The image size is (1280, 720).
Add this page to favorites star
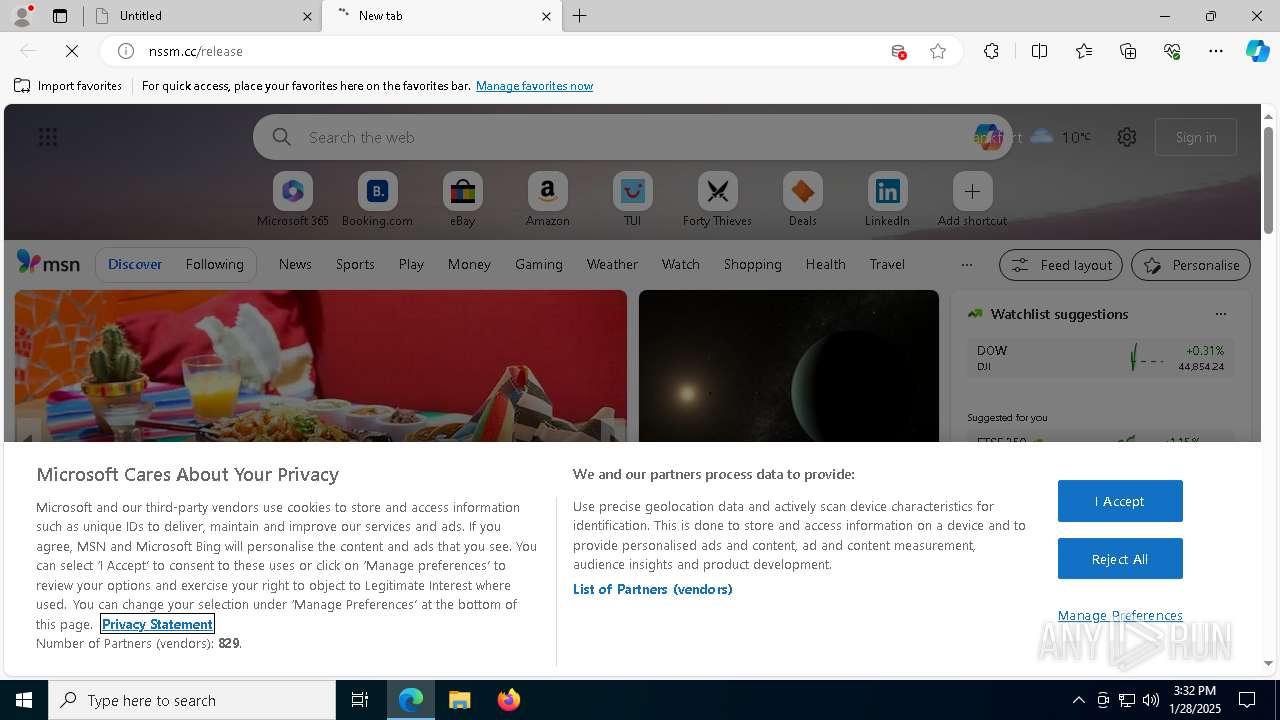(938, 51)
